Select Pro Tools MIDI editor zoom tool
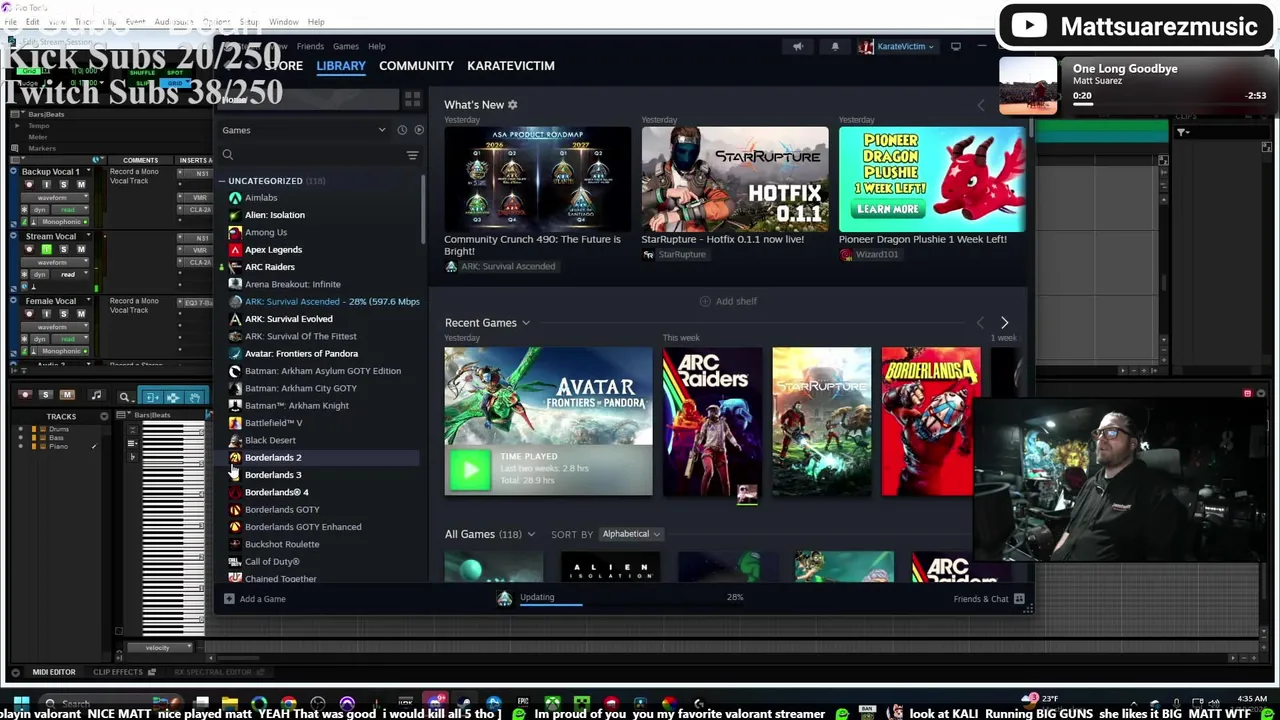This screenshot has width=1280, height=720. [124, 397]
